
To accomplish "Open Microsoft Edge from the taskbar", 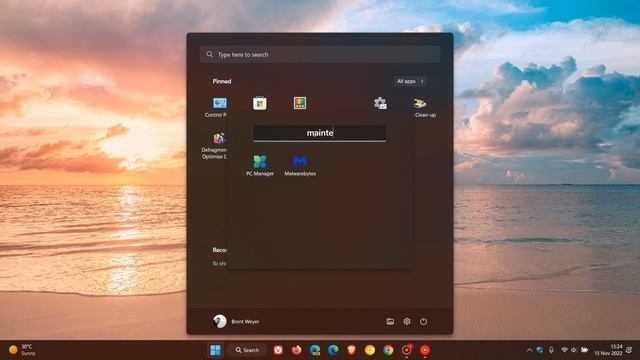I will pos(333,350).
